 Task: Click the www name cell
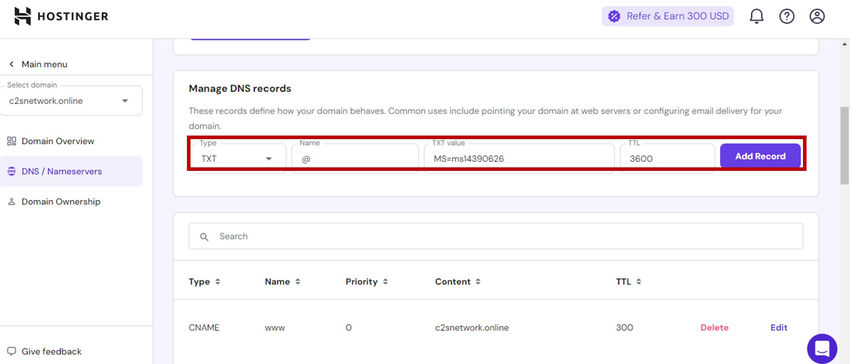(275, 328)
